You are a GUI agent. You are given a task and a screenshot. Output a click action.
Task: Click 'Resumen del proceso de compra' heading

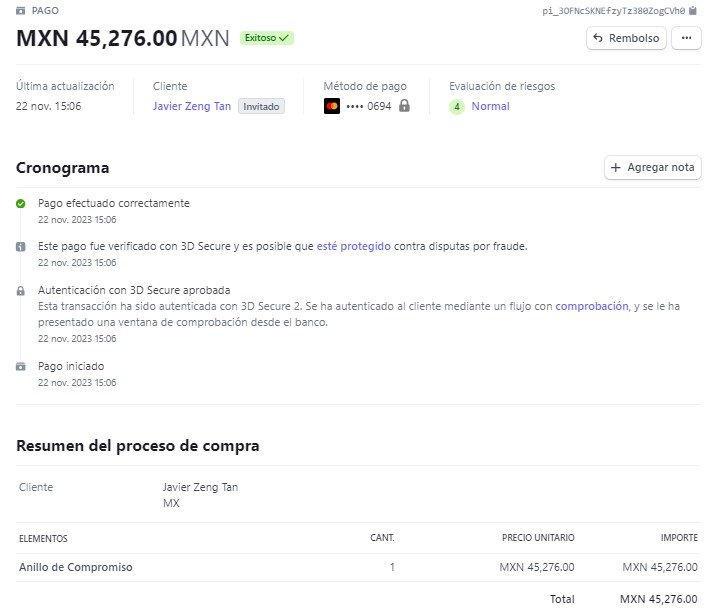(138, 445)
